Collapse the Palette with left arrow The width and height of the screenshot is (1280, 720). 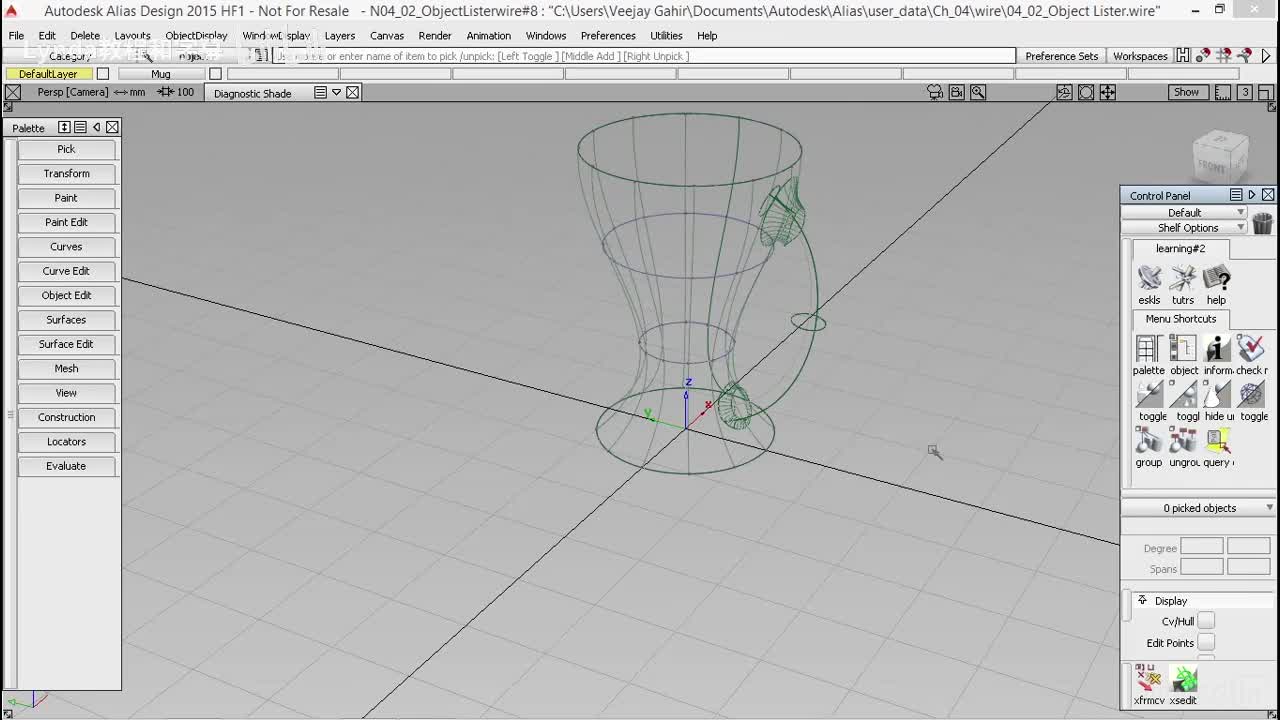(x=96, y=127)
